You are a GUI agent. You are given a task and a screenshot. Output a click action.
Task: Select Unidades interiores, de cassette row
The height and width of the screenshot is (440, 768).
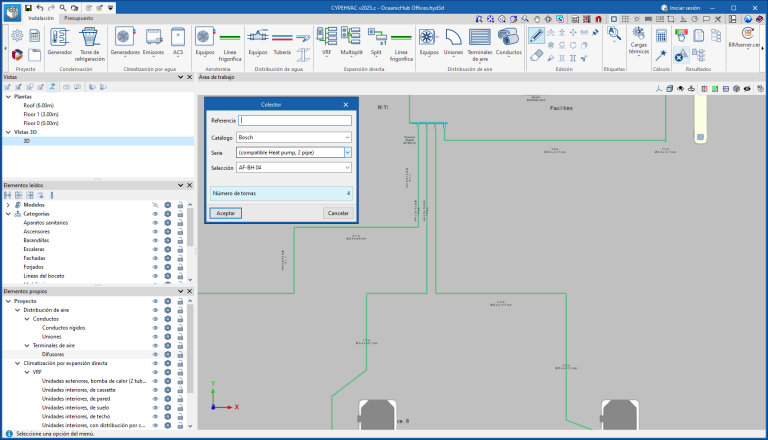[x=79, y=390]
